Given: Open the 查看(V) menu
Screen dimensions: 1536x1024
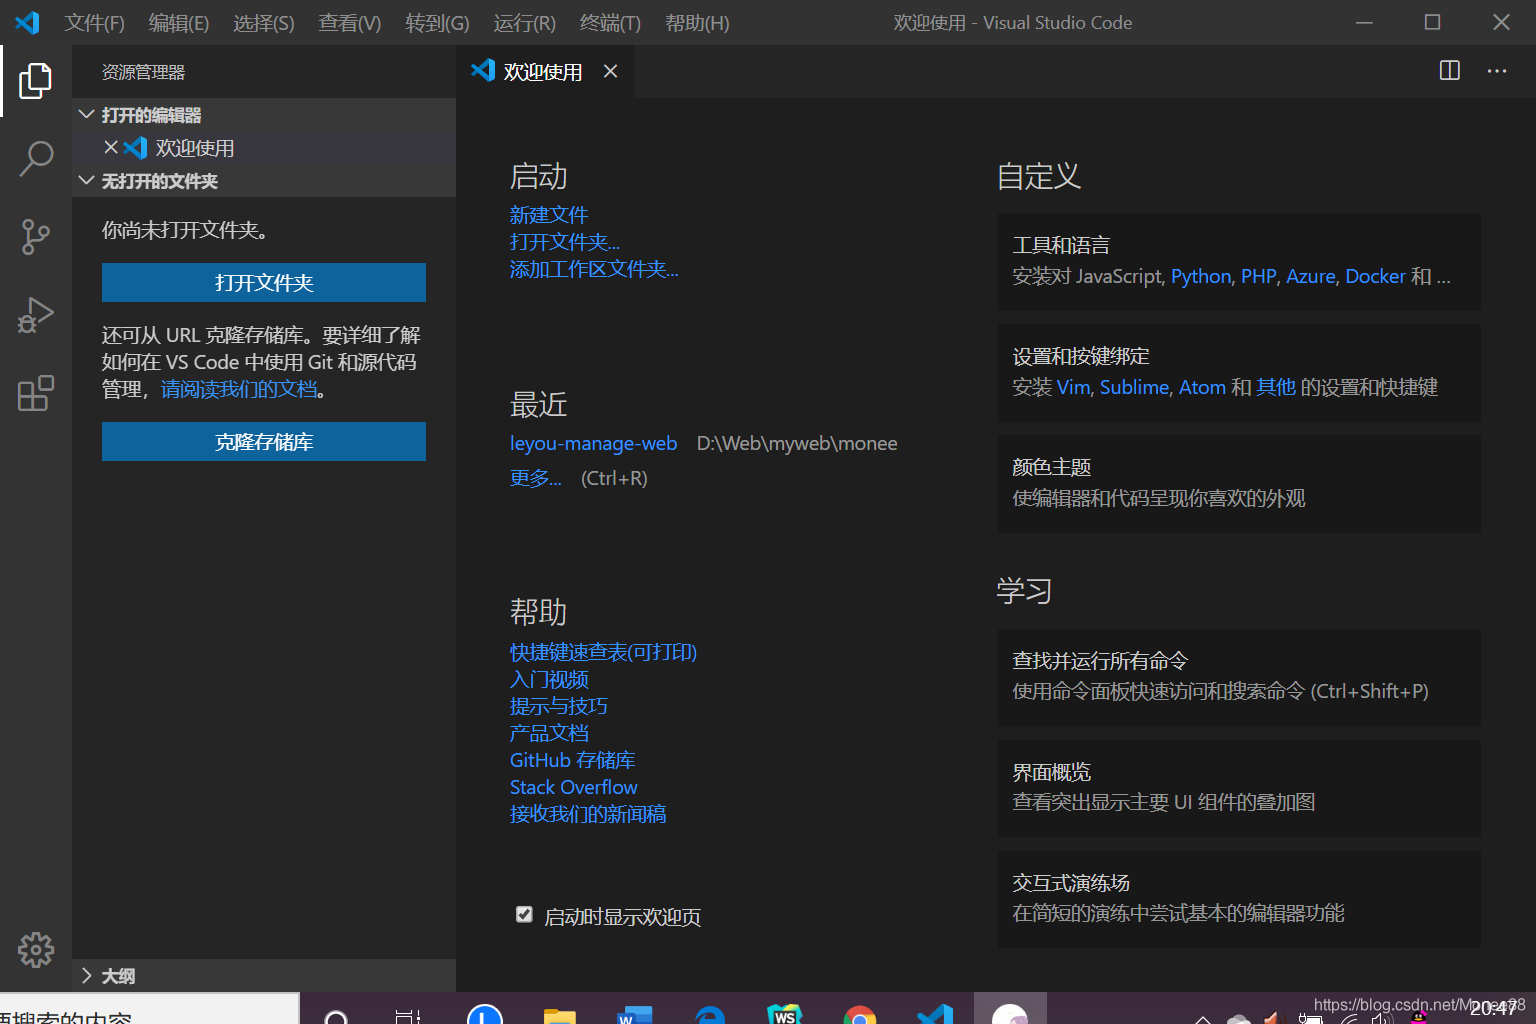Looking at the screenshot, I should 350,22.
